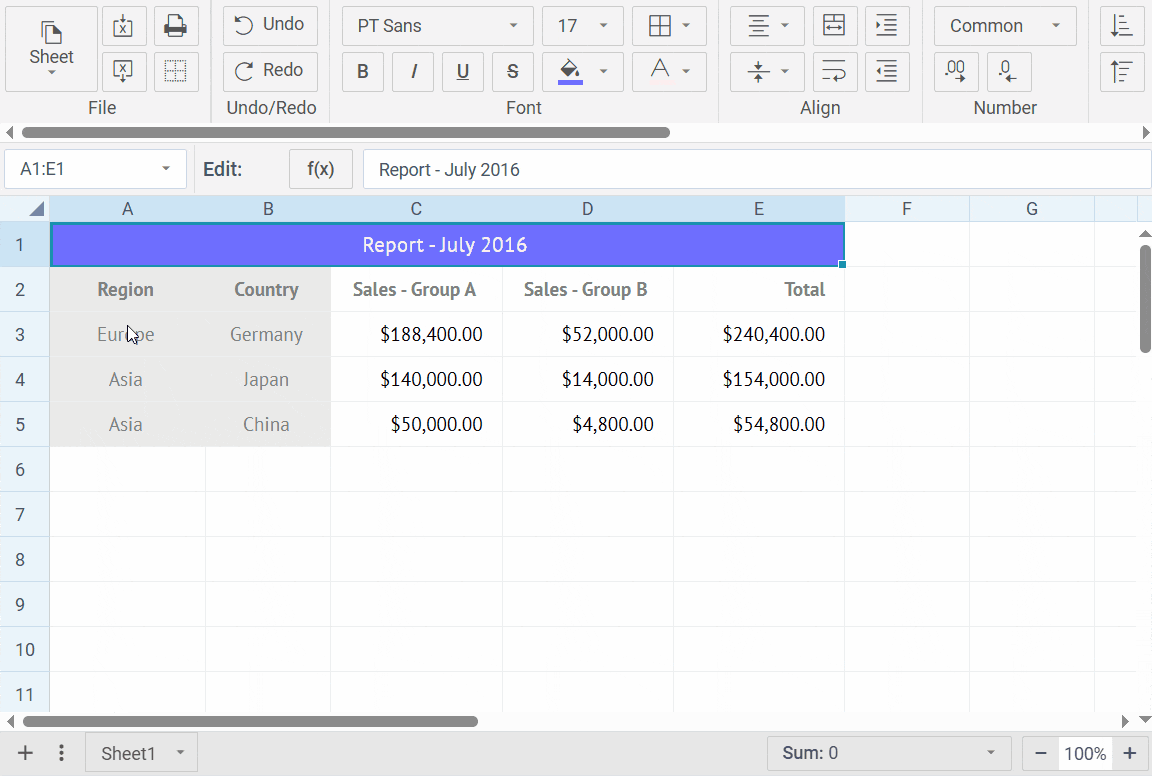Click the fill color swatch button
This screenshot has width=1152, height=776.
[x=570, y=72]
